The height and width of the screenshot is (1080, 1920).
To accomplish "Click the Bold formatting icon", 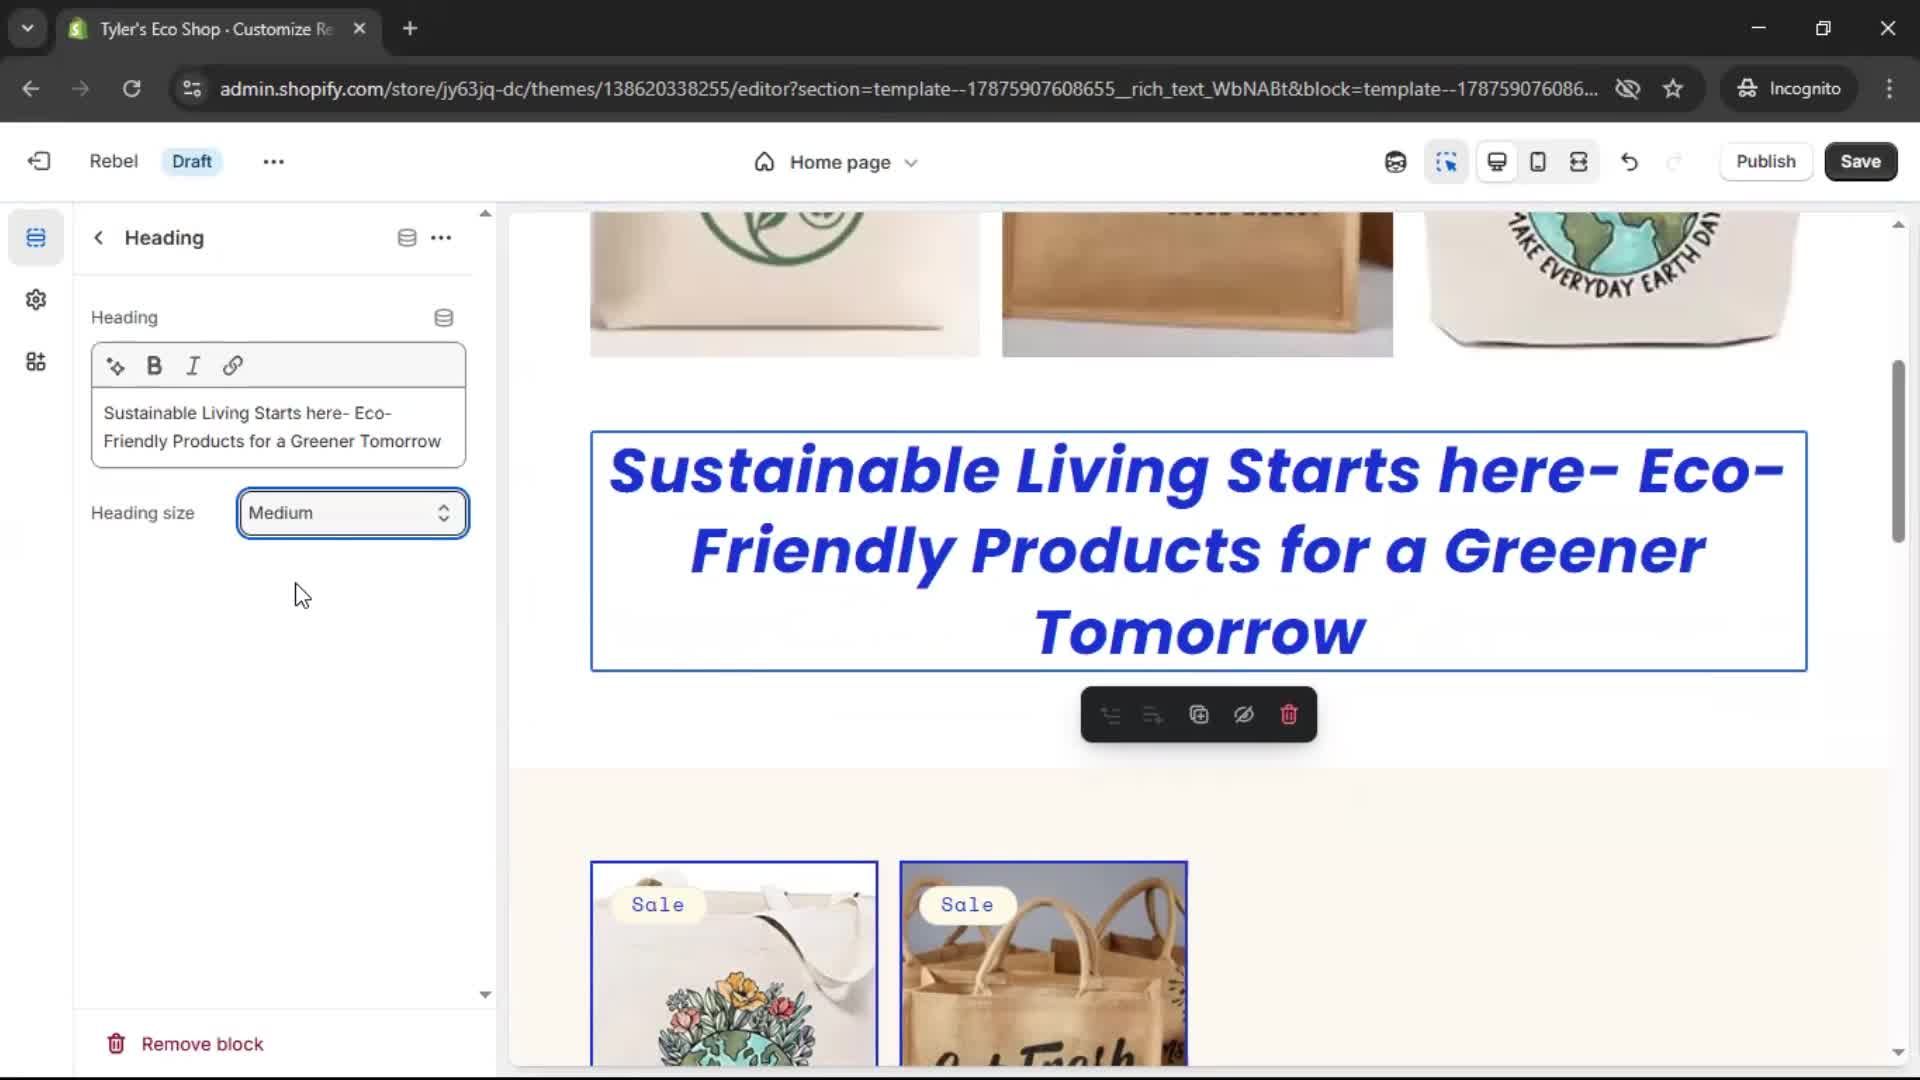I will point(154,366).
